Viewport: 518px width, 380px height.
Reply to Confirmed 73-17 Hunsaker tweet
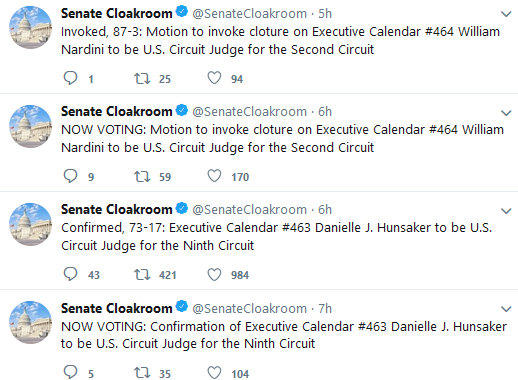coord(70,274)
